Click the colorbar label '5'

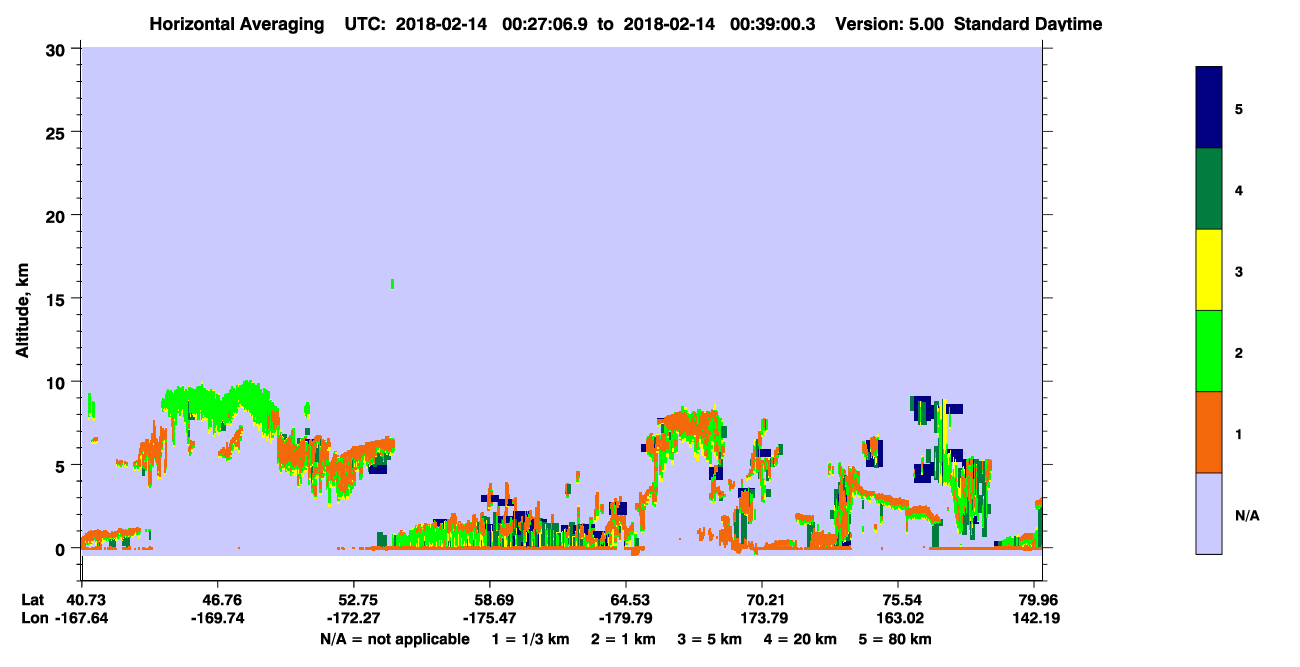(1239, 108)
